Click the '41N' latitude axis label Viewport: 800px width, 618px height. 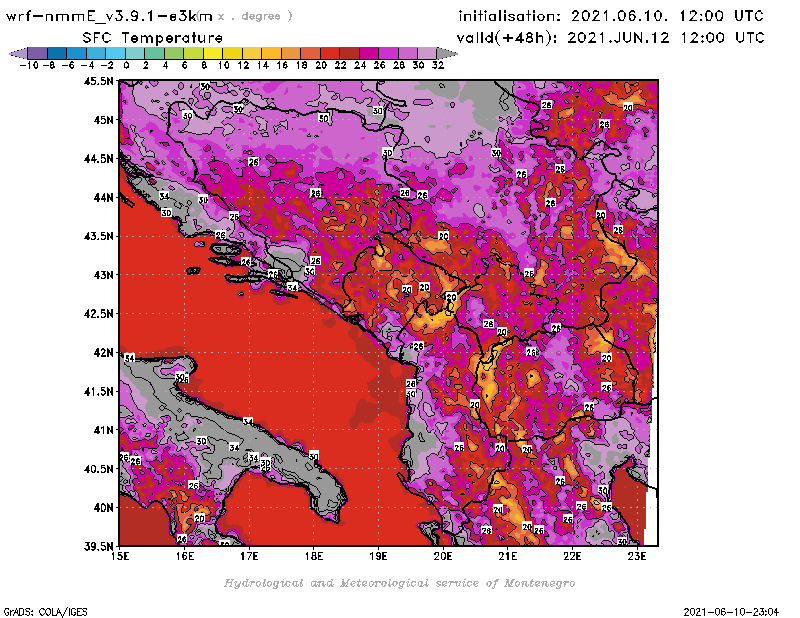click(x=103, y=430)
